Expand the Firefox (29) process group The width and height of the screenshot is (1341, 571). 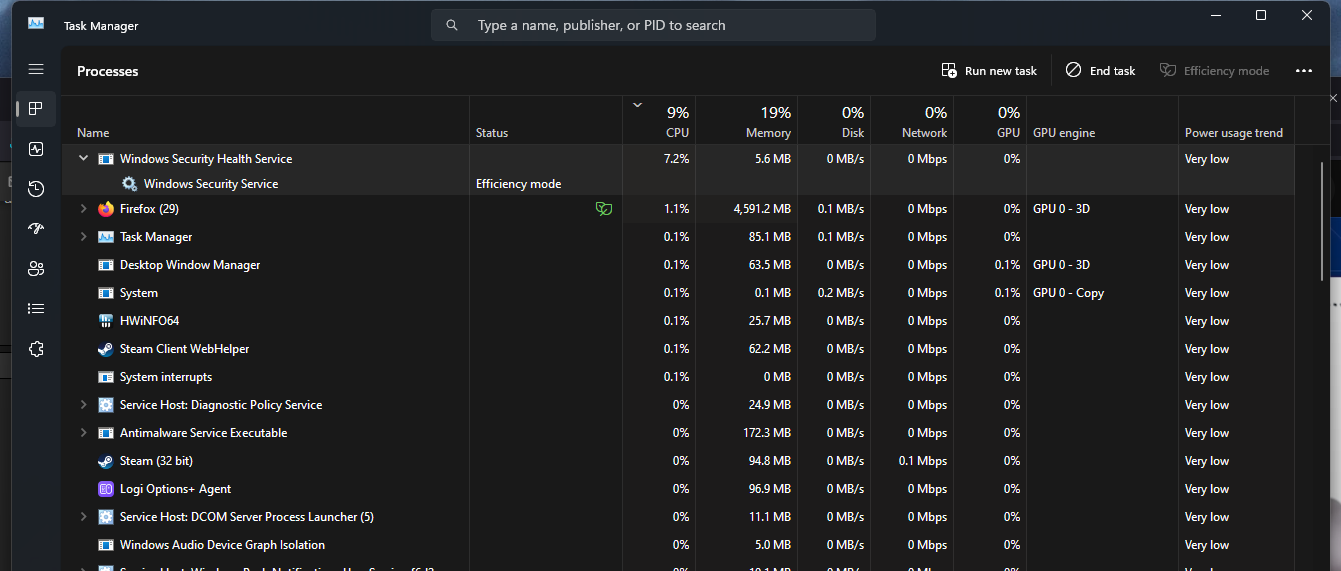tap(84, 209)
